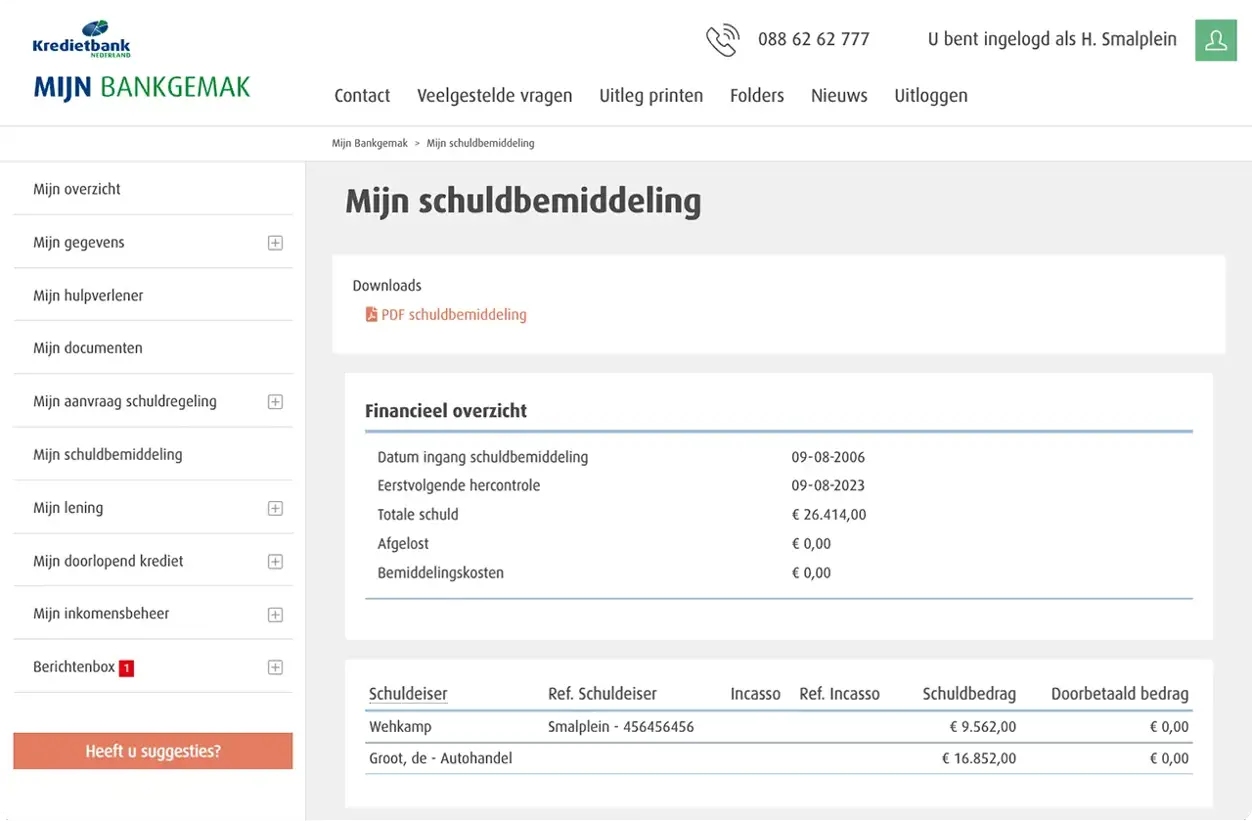This screenshot has width=1252, height=821.
Task: Expand the Mijn inkomensbeheer plus icon
Action: (x=275, y=615)
